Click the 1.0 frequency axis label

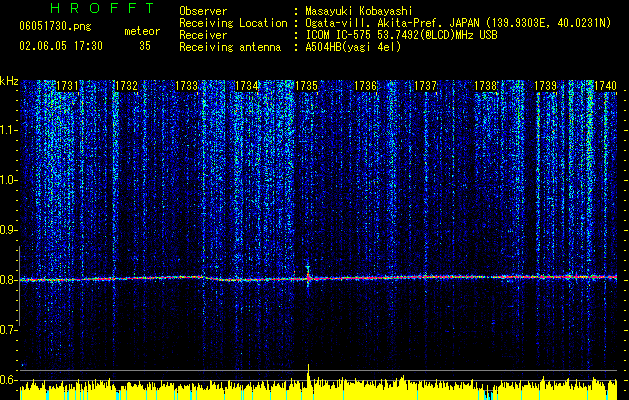tap(8, 180)
